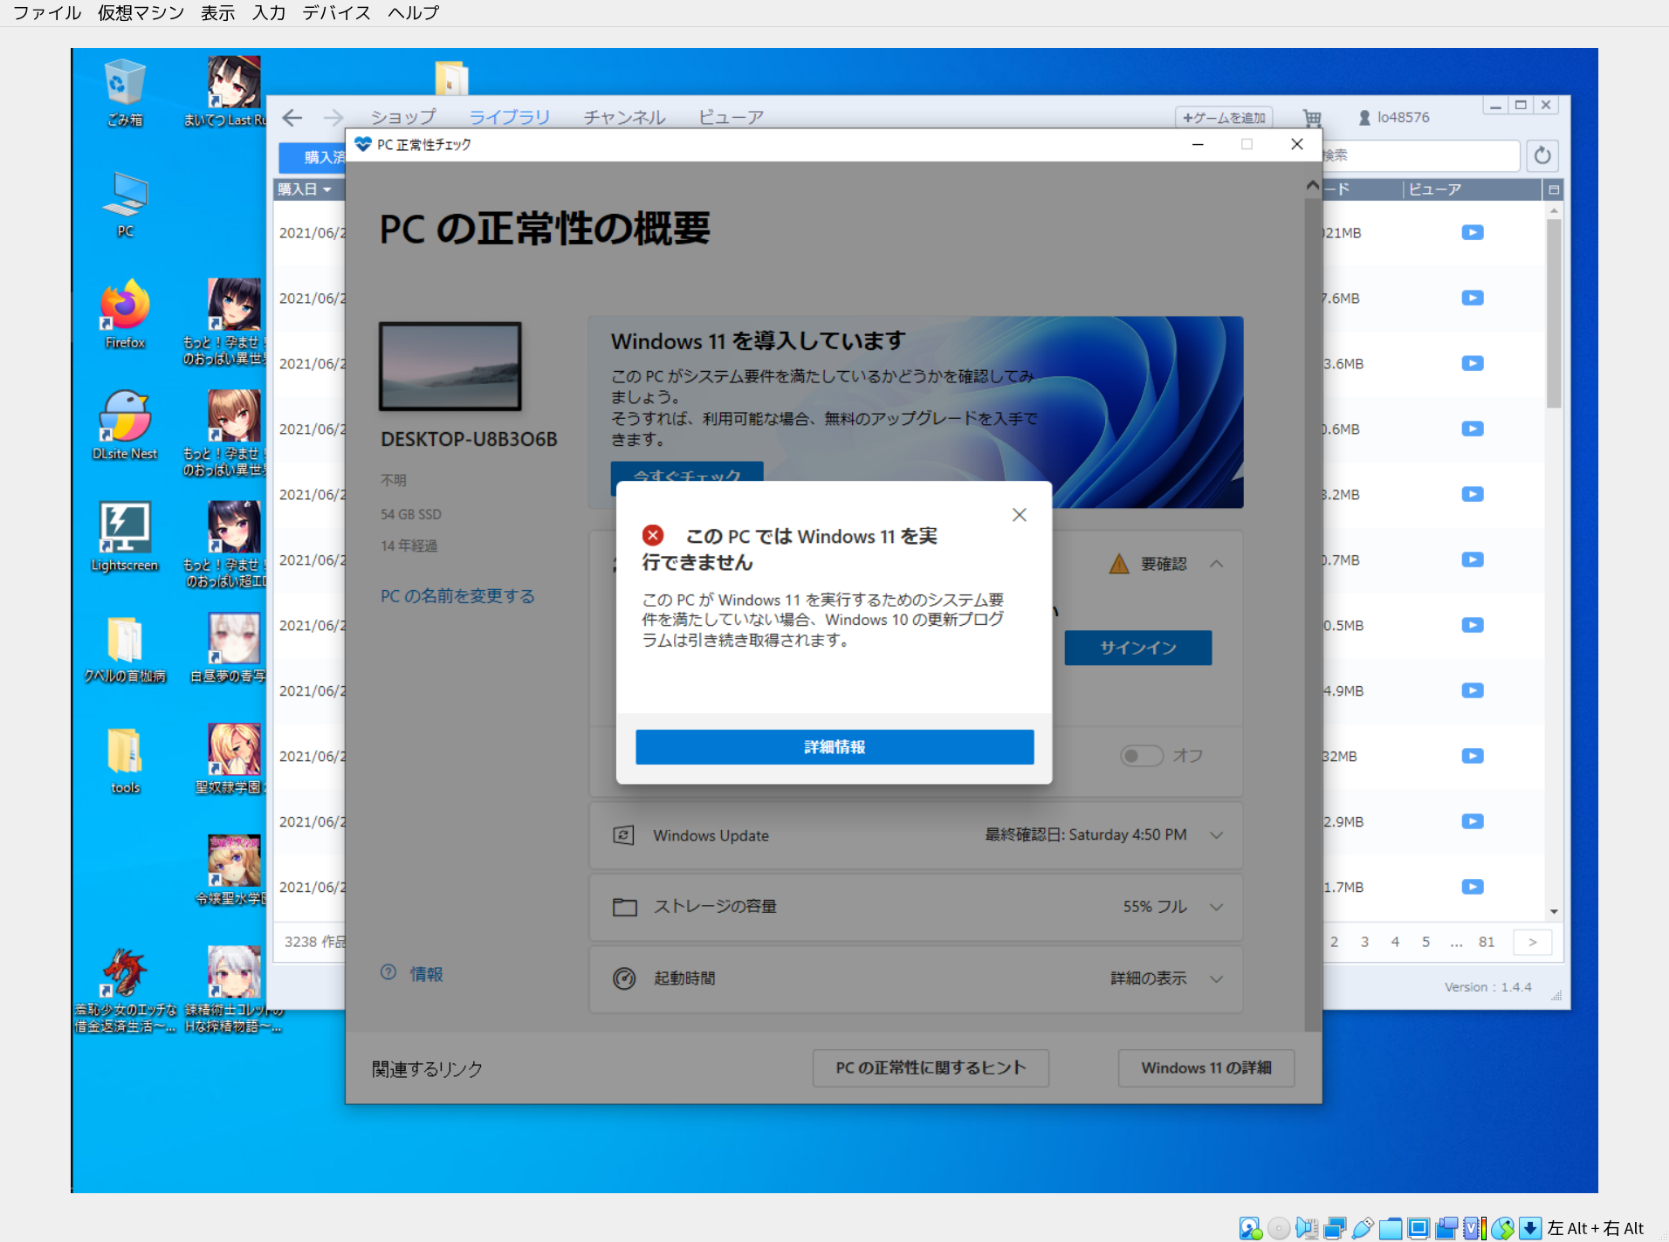
Task: Click the PC の名前を変更する link
Action: [457, 596]
